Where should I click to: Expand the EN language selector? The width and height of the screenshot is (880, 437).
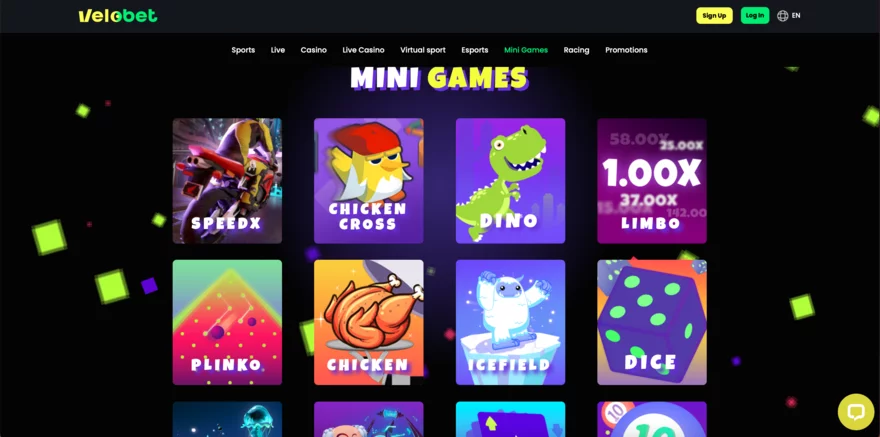coord(796,16)
